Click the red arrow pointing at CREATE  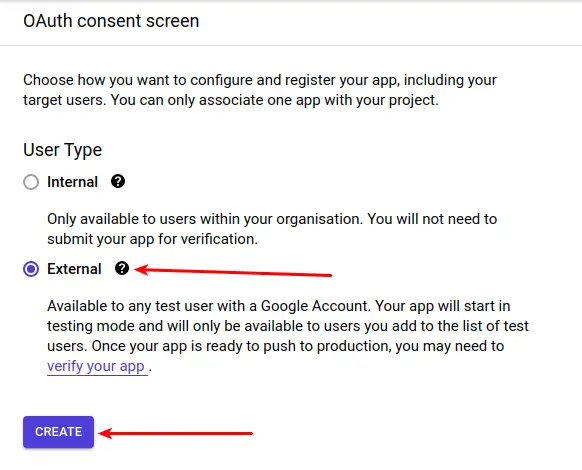(x=176, y=433)
